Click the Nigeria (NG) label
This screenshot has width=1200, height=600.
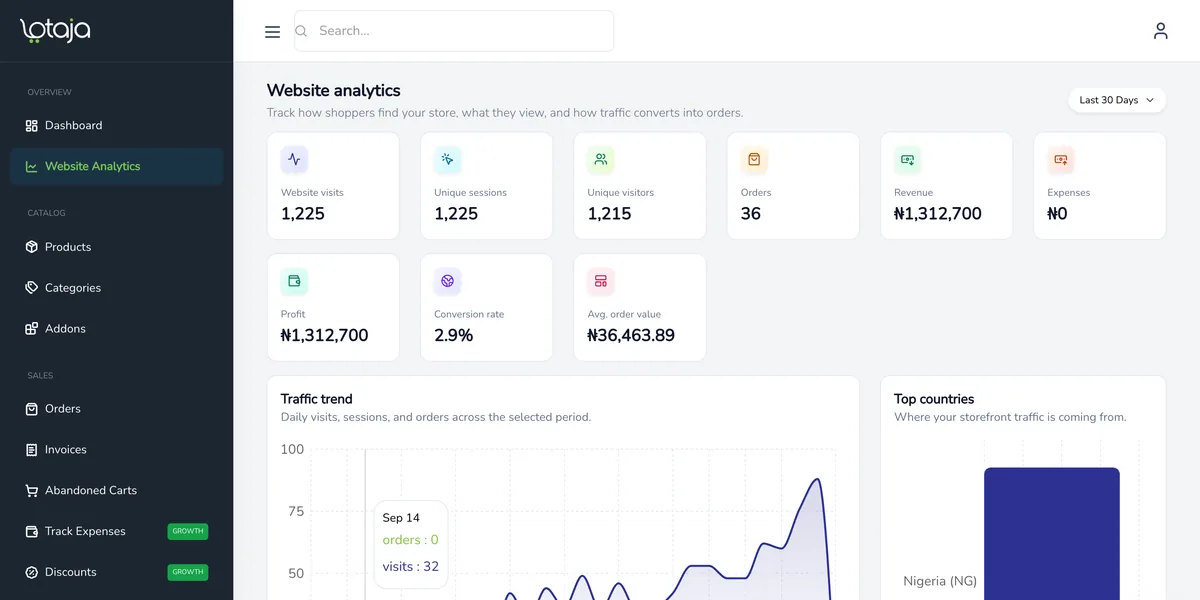[940, 581]
